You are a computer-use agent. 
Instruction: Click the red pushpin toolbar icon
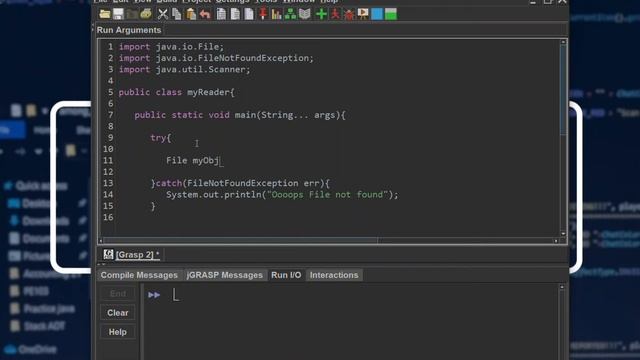(x=263, y=14)
